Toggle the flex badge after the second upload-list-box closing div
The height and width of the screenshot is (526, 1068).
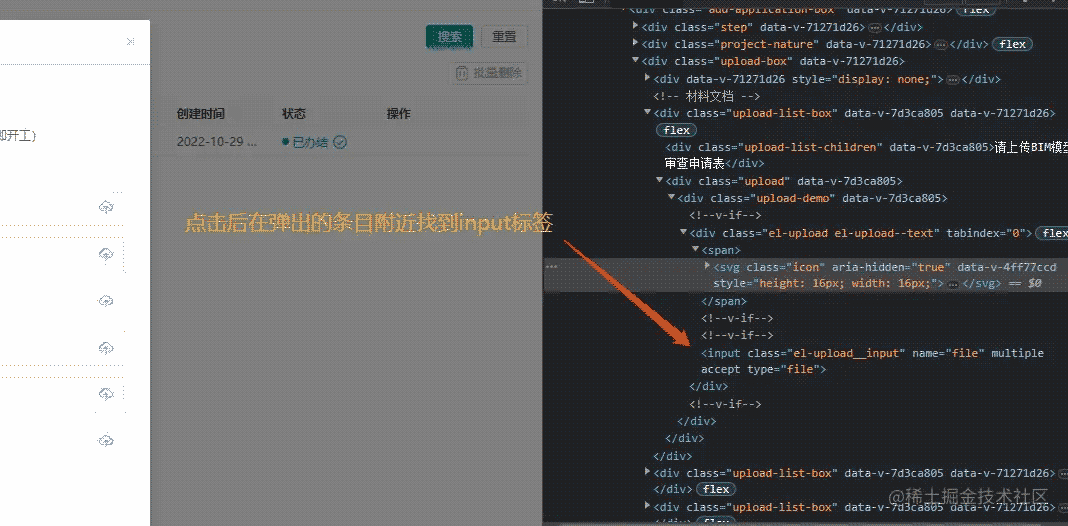tap(716, 489)
